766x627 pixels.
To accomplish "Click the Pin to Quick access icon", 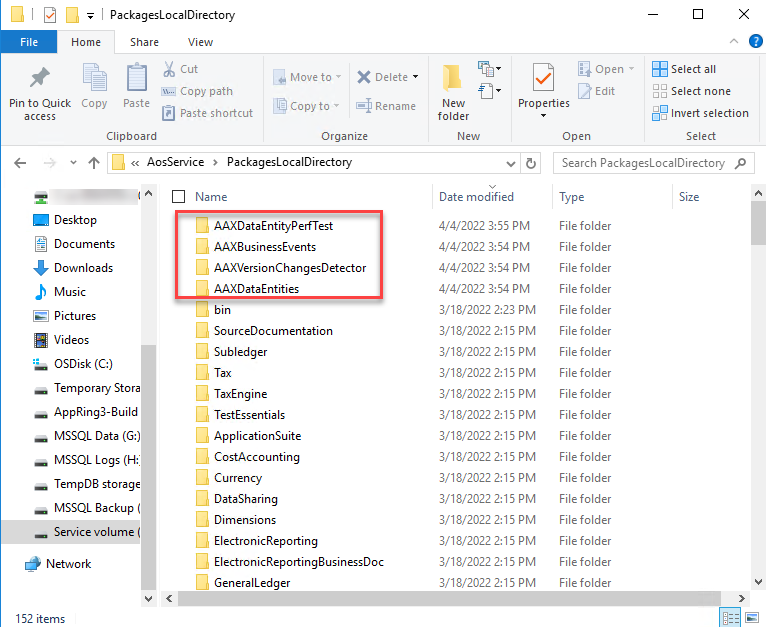I will (x=40, y=78).
